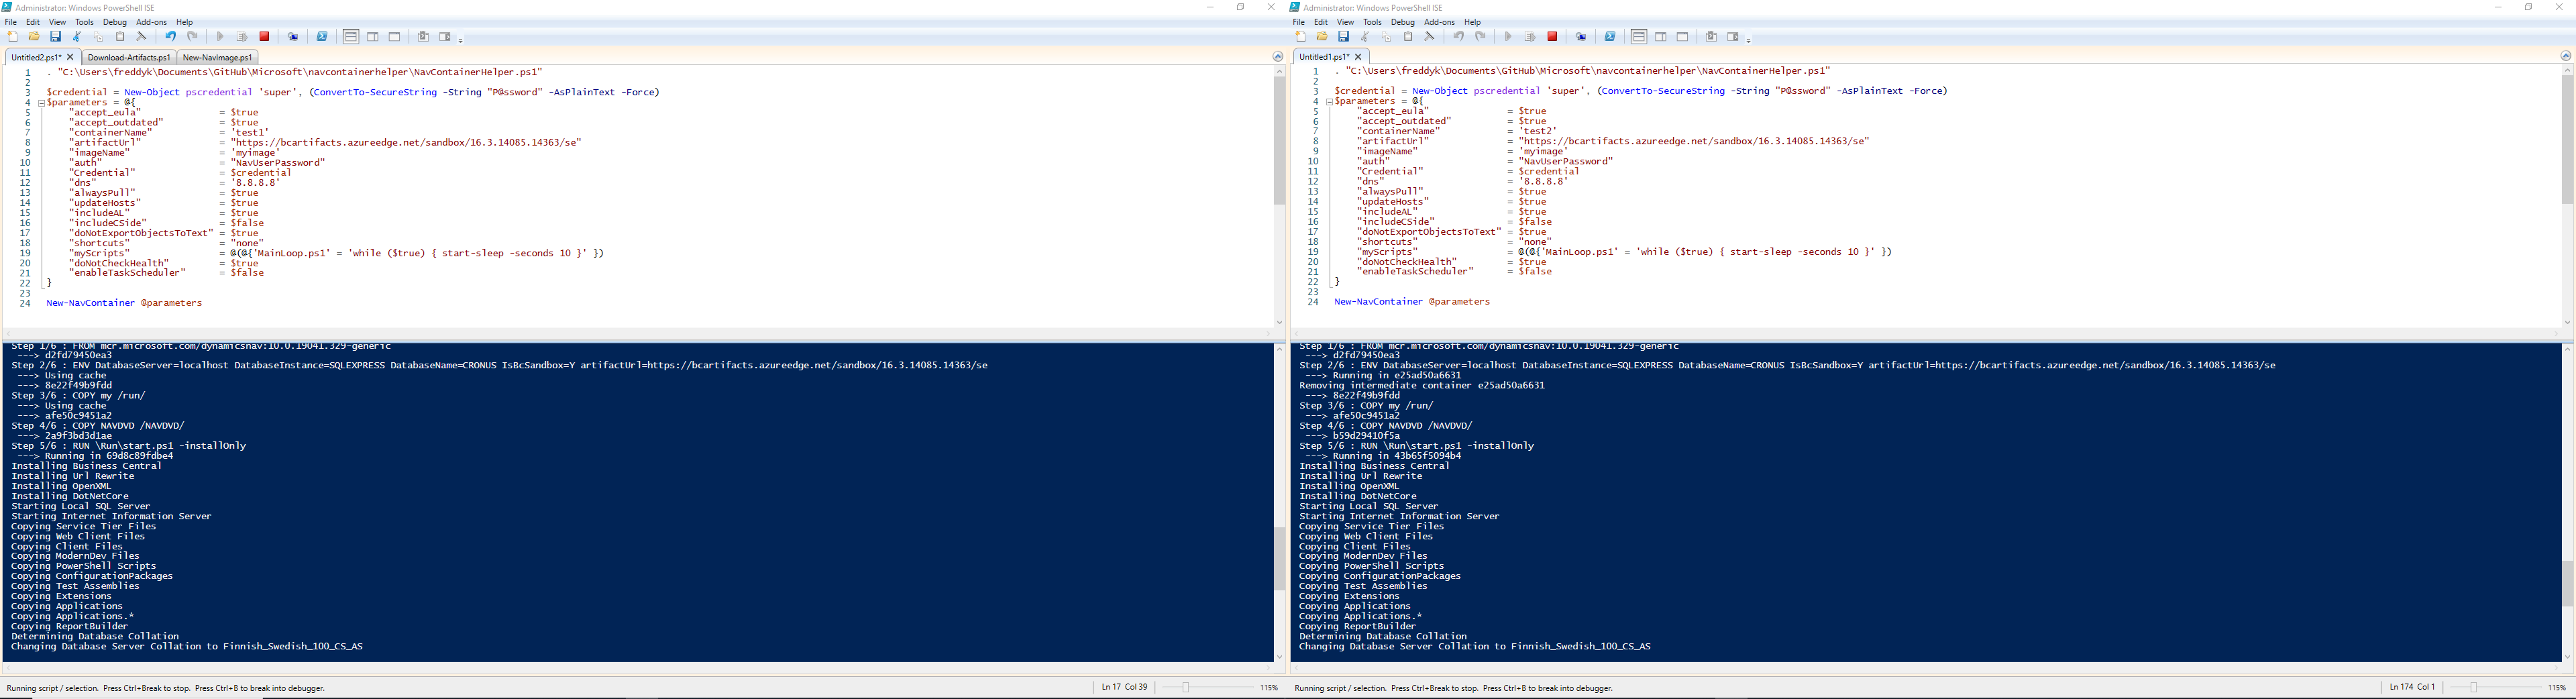Toggle Show Script Pane Top layout

tap(351, 36)
